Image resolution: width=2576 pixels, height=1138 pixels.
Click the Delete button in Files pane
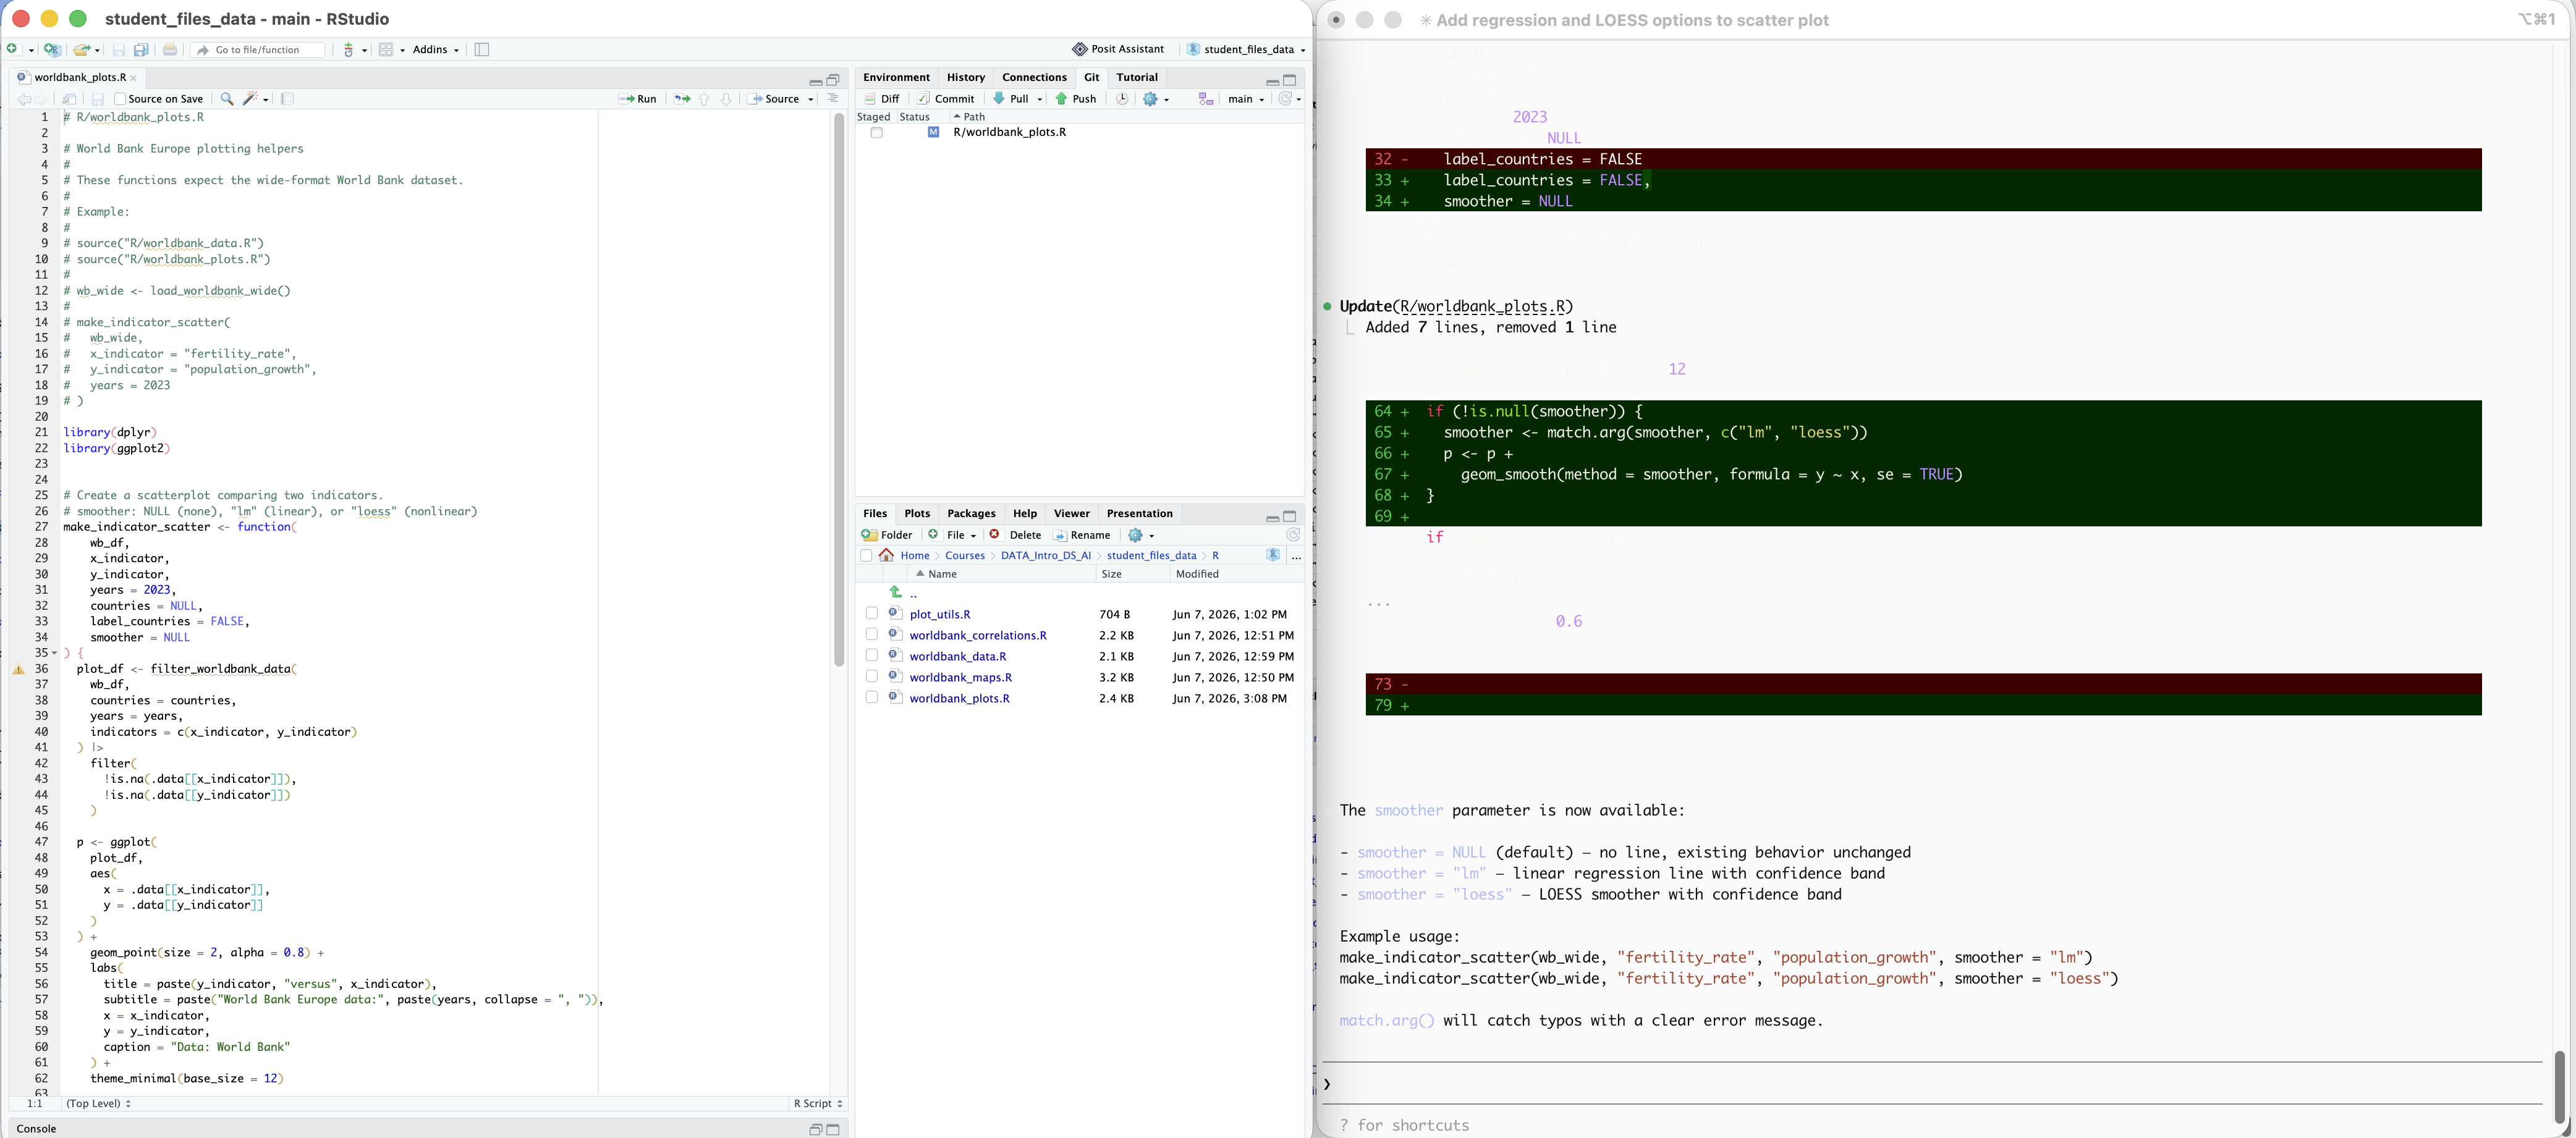click(x=1015, y=534)
